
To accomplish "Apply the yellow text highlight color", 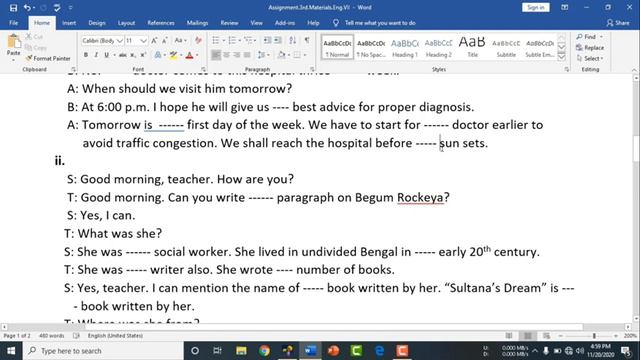I will 173,55.
